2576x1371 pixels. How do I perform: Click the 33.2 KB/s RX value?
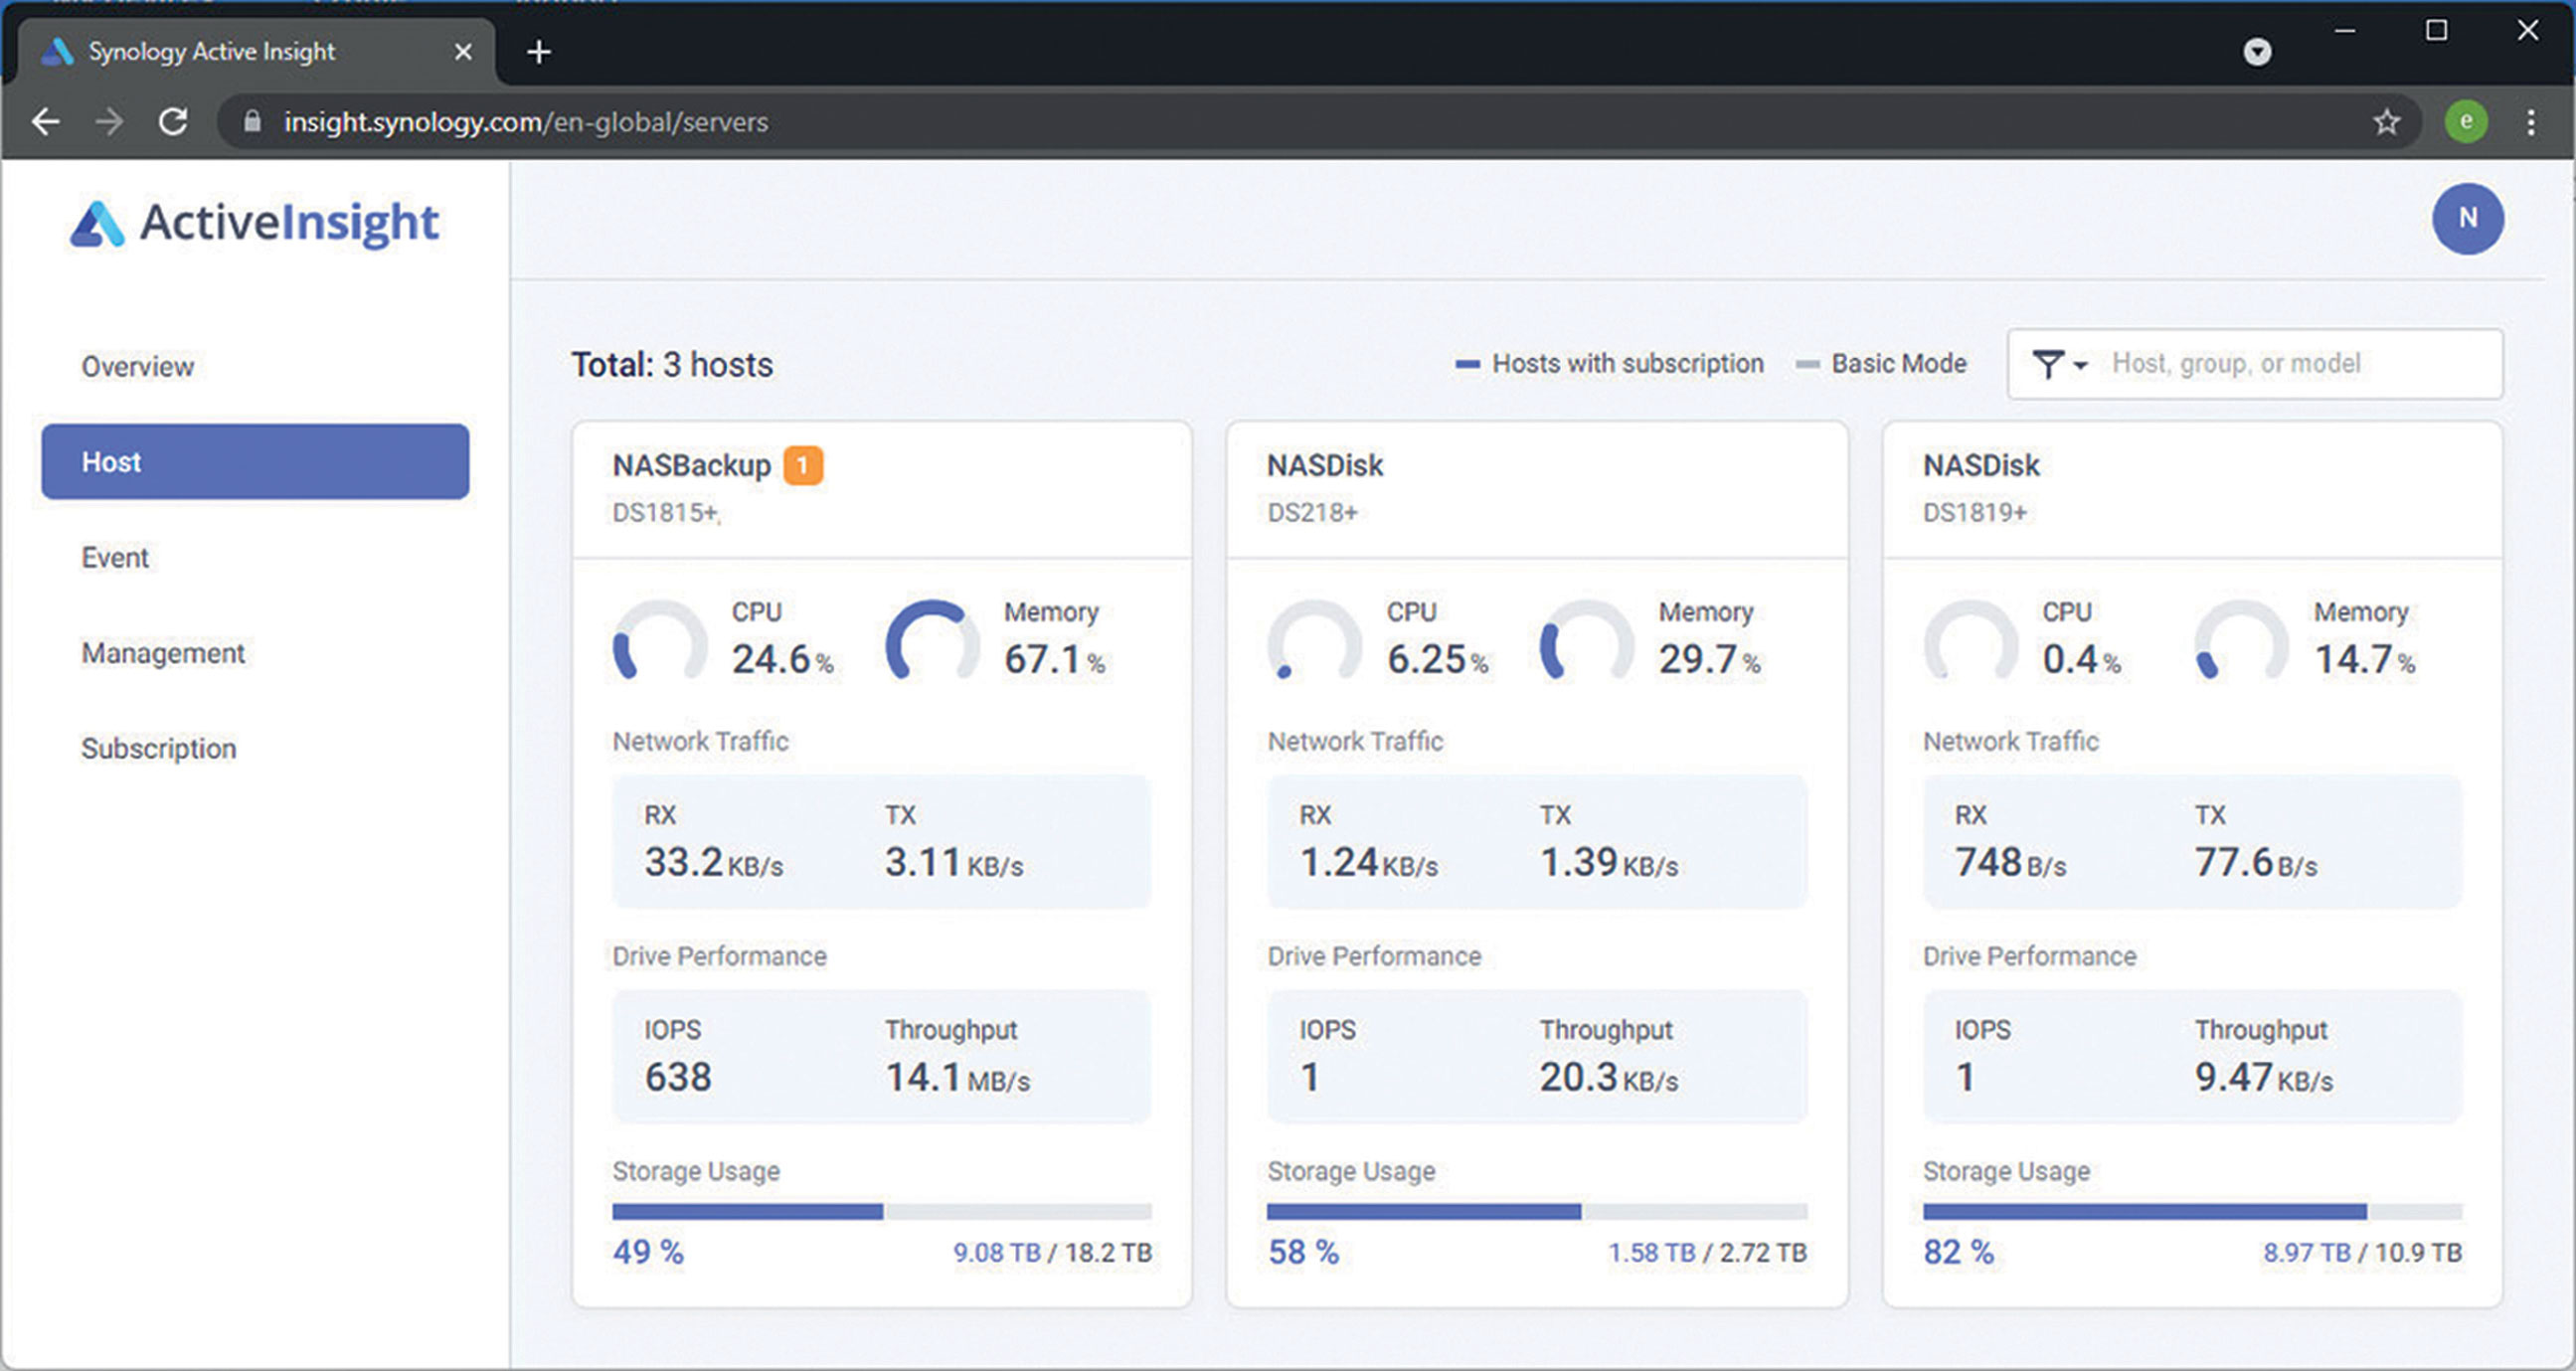pyautogui.click(x=714, y=862)
